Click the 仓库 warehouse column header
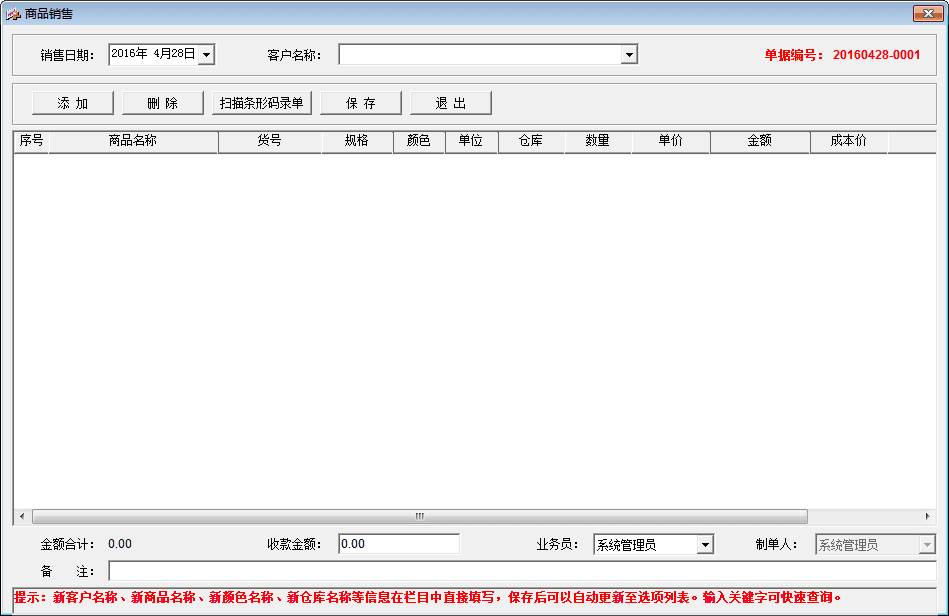The image size is (949, 616). coord(531,141)
